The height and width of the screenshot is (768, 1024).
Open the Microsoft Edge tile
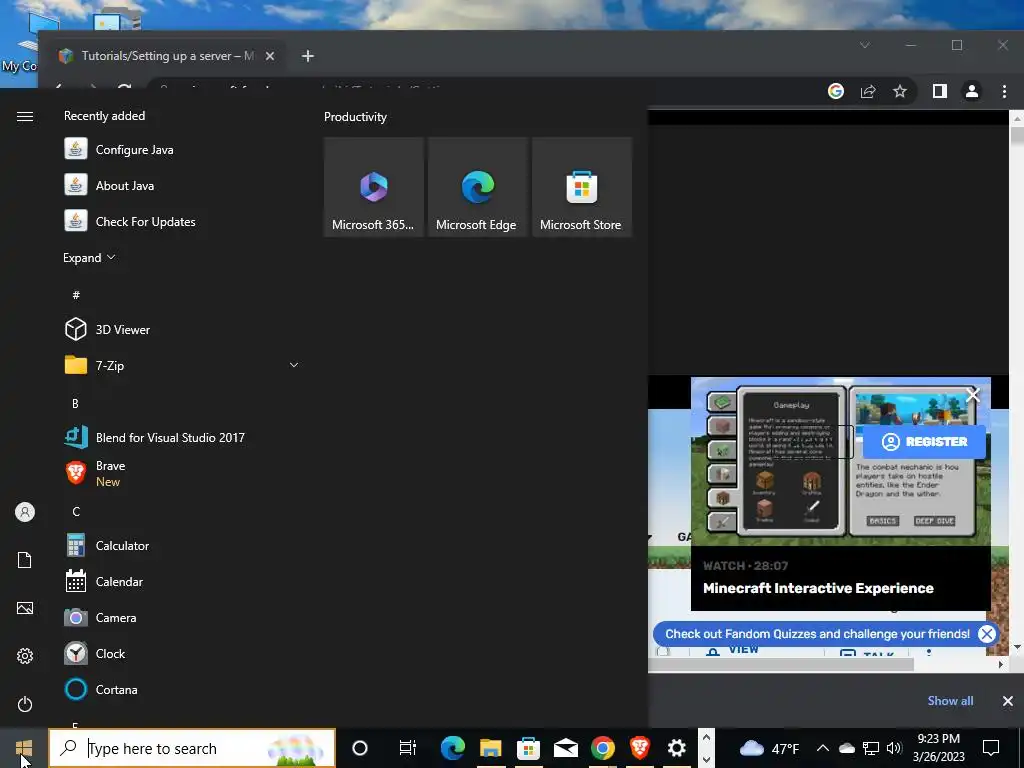[x=477, y=187]
